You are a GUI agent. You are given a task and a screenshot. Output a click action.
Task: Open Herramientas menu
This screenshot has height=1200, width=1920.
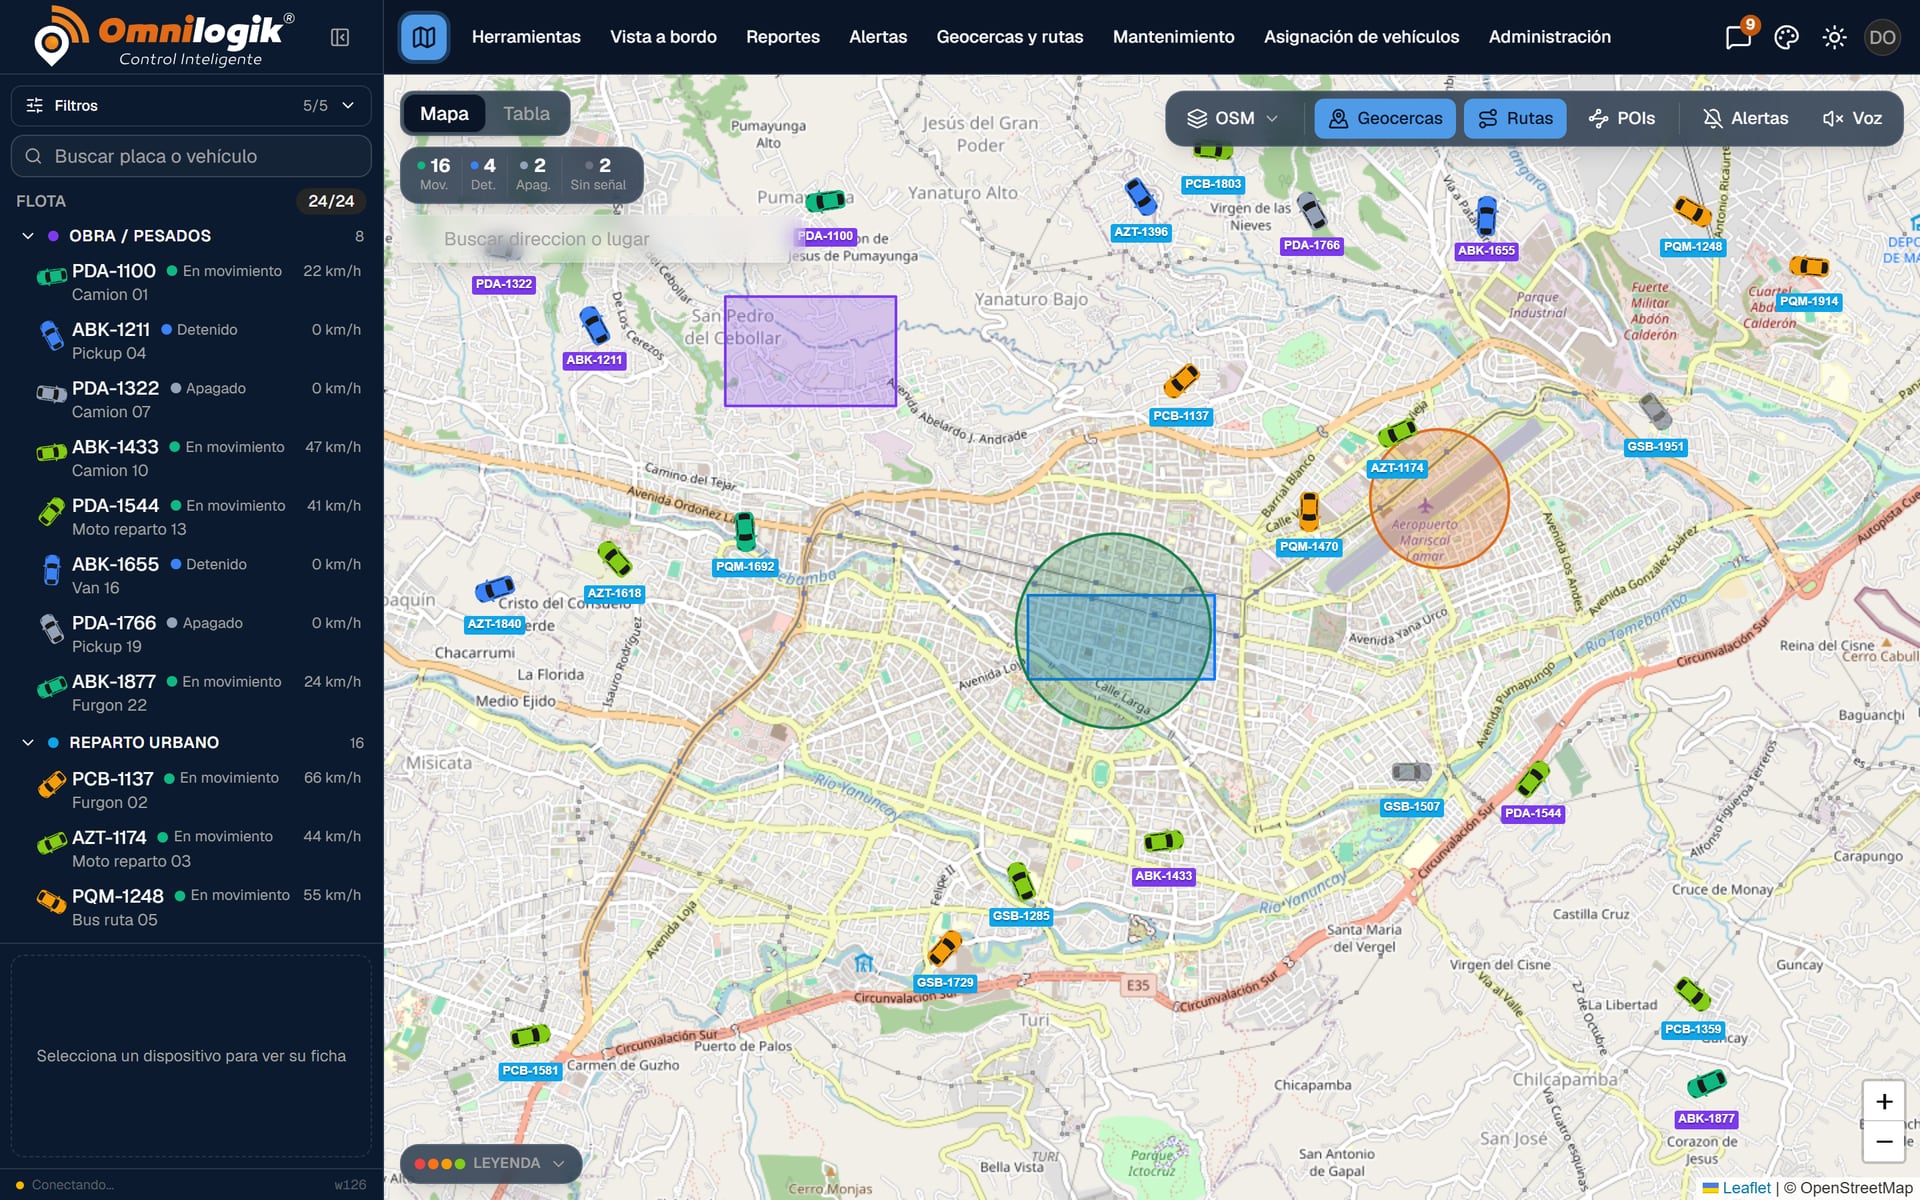tap(526, 37)
